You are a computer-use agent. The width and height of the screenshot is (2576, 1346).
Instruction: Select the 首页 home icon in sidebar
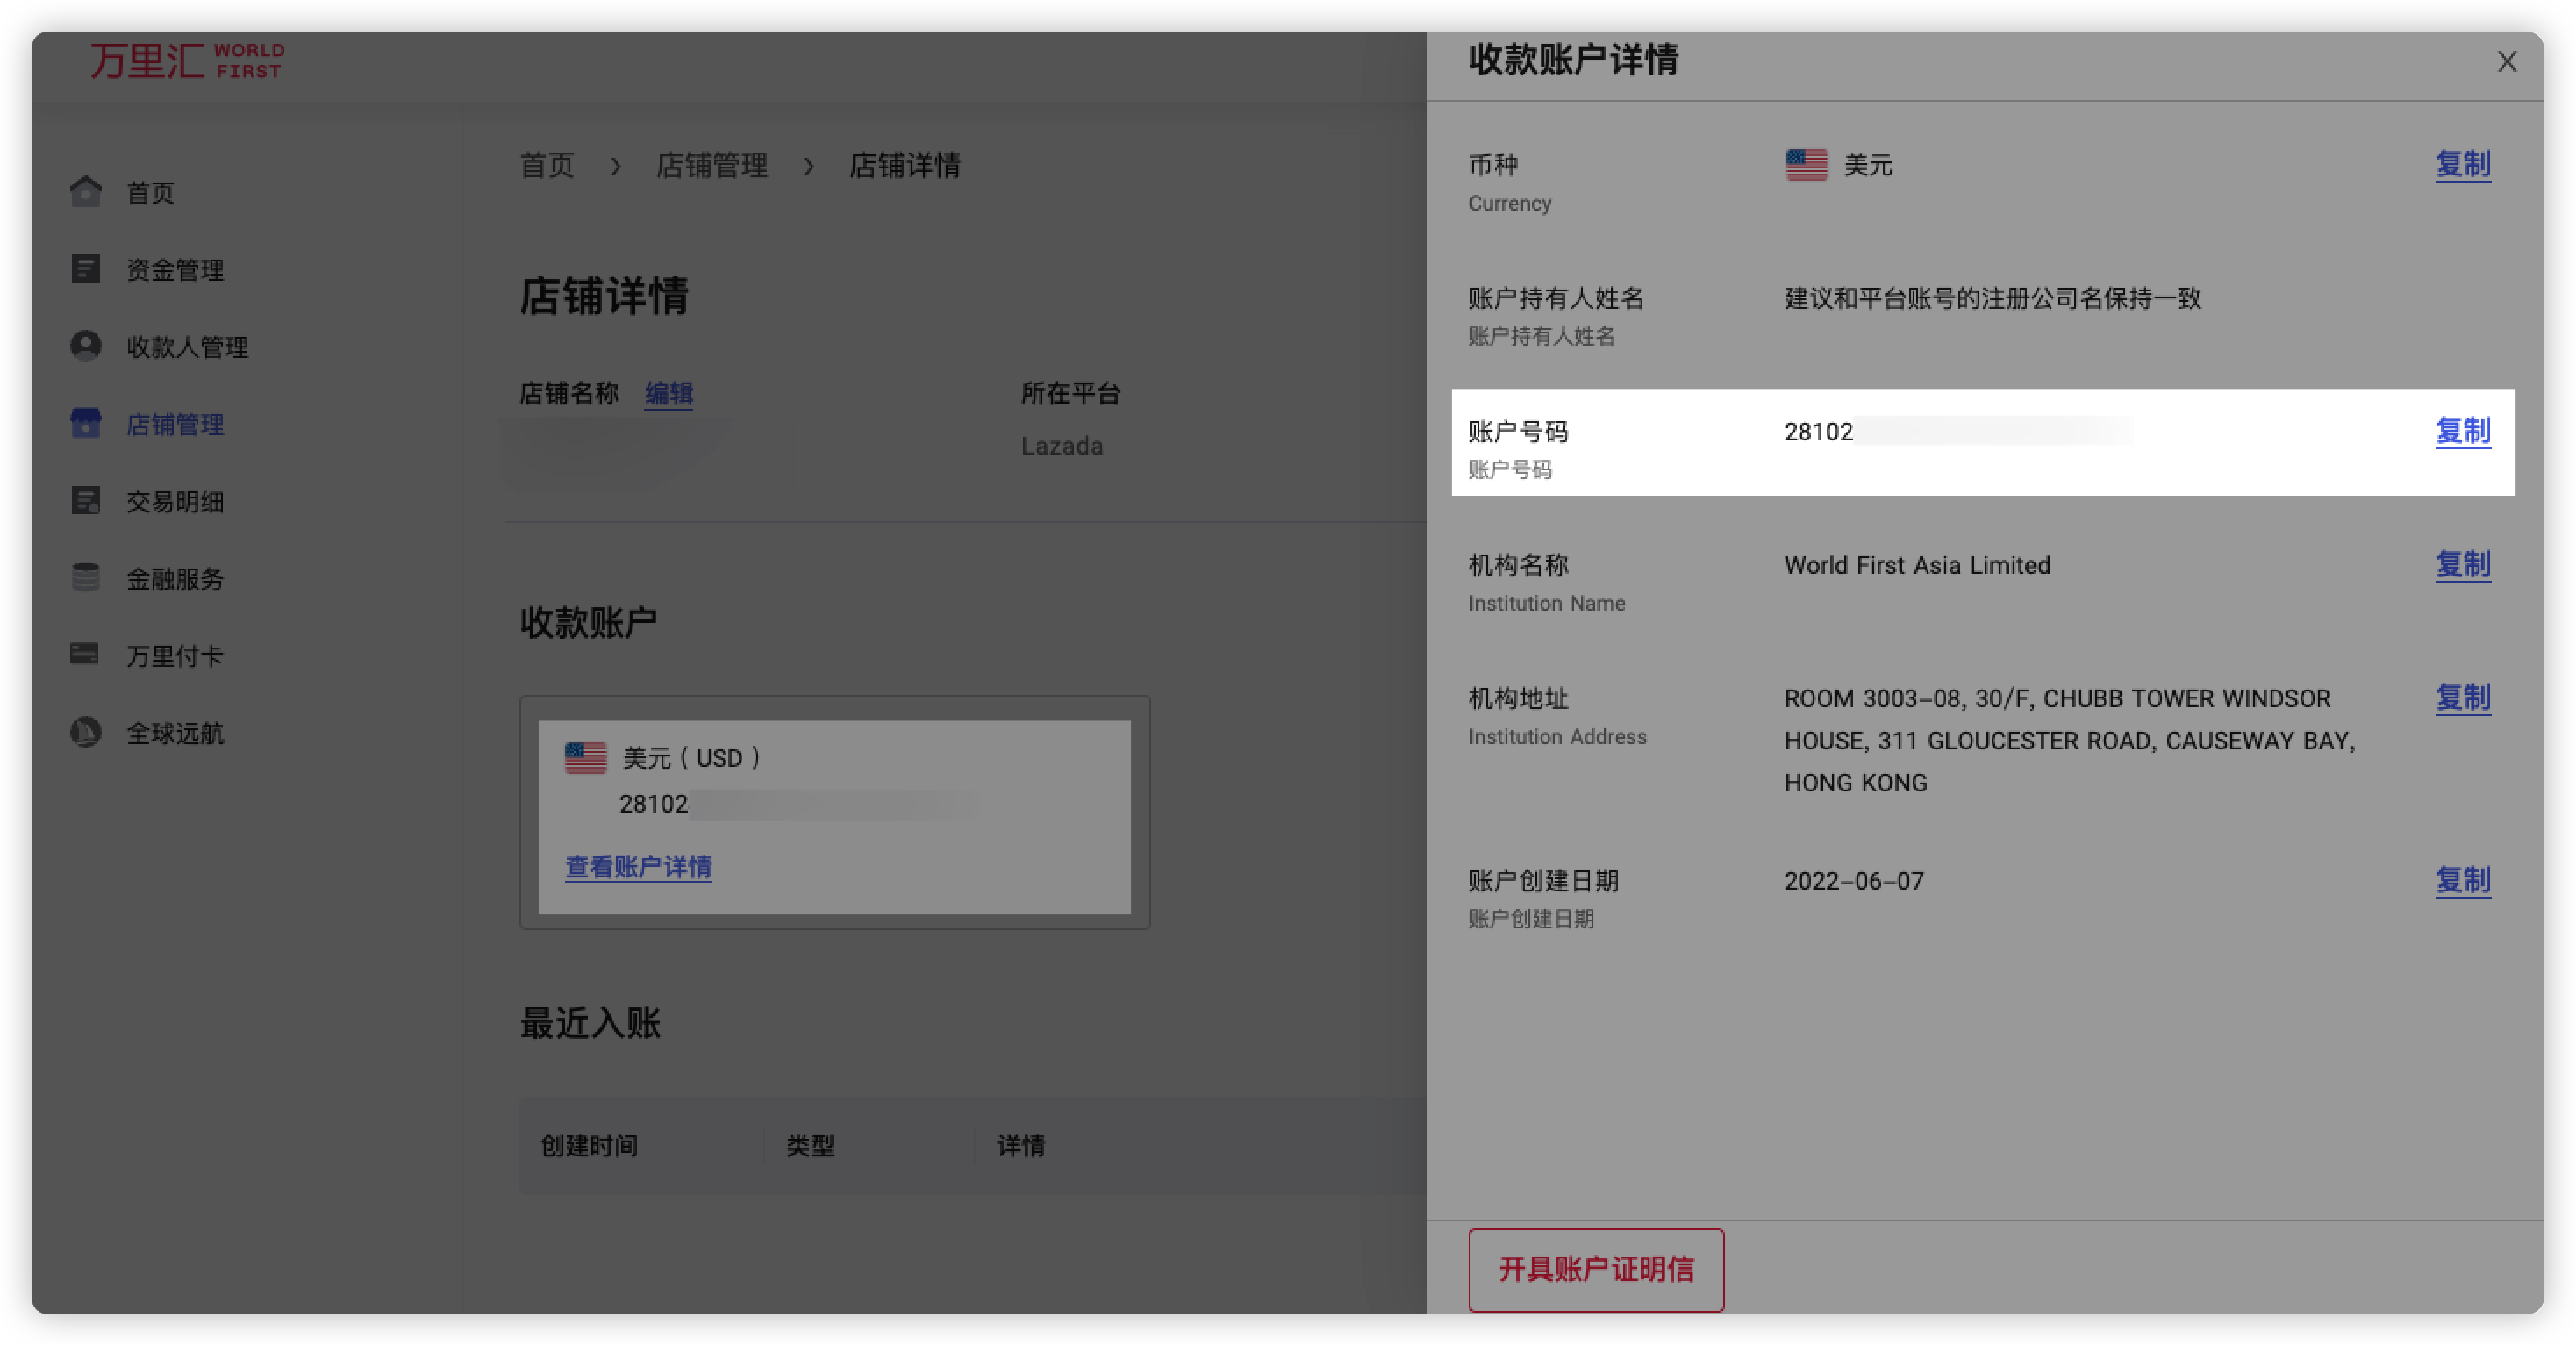tap(86, 192)
